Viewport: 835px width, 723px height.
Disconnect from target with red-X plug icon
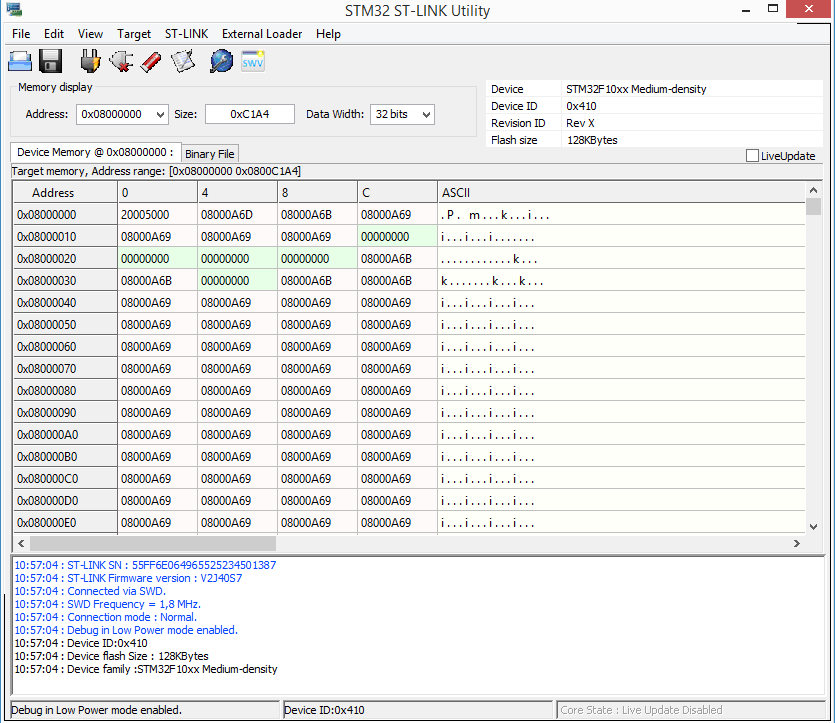pos(121,61)
